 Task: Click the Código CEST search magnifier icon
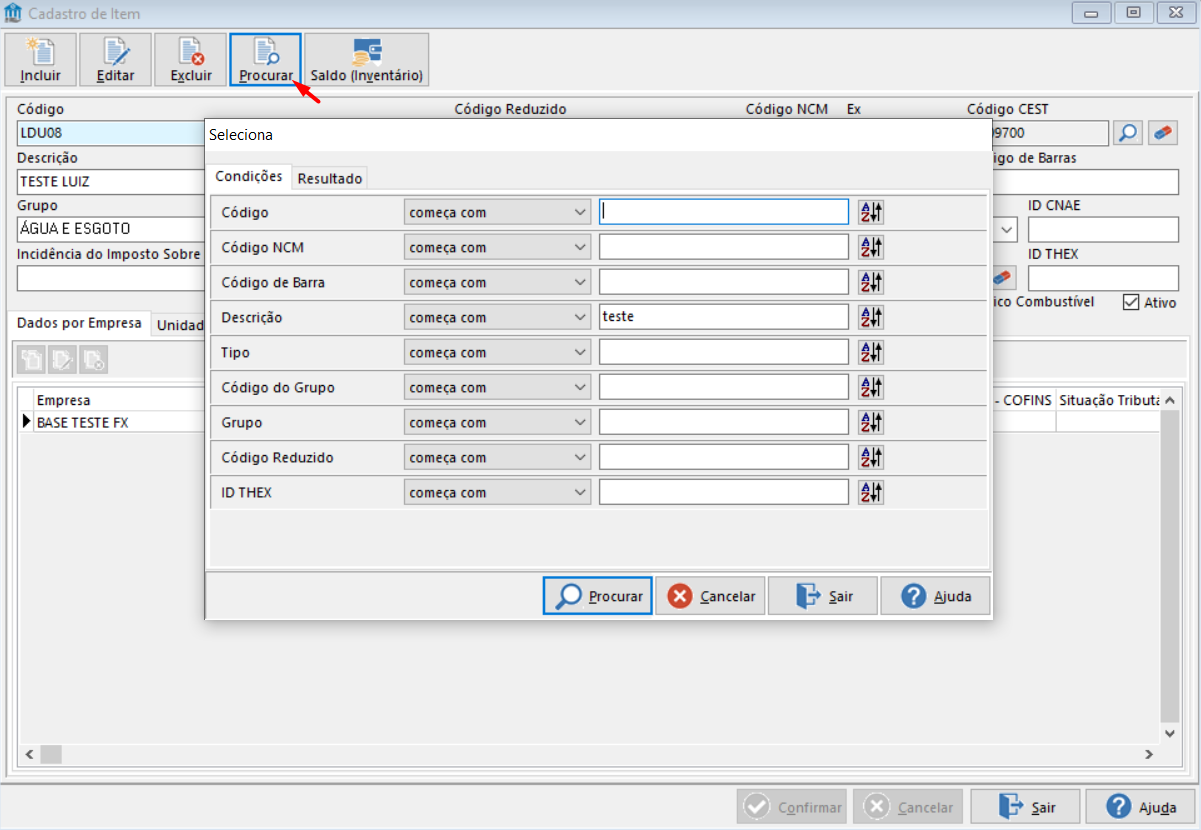[x=1128, y=133]
